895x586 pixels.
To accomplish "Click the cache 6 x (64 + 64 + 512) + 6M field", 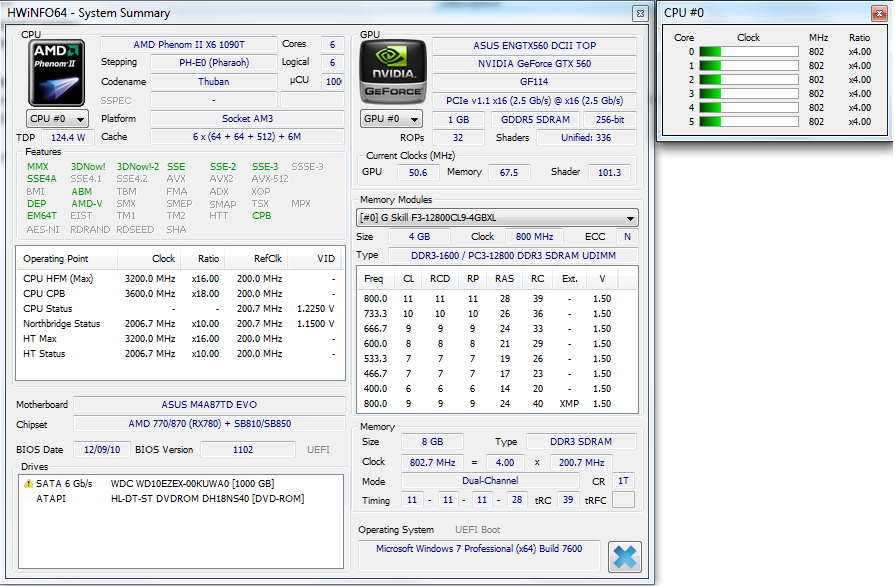I will pos(247,137).
